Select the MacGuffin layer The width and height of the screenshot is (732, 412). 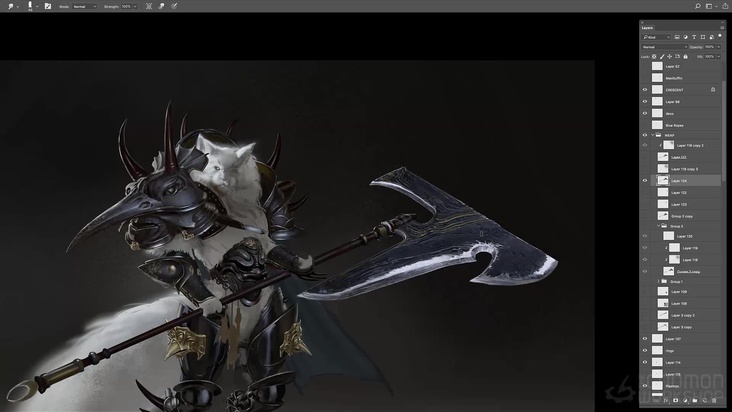[x=681, y=78]
